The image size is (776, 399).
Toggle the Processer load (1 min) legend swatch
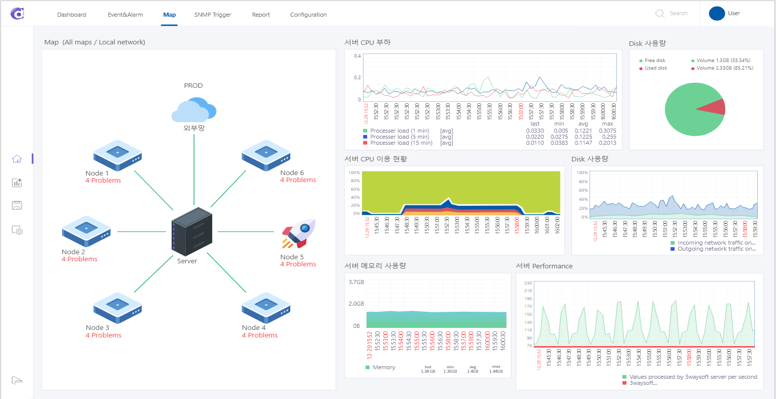point(366,131)
